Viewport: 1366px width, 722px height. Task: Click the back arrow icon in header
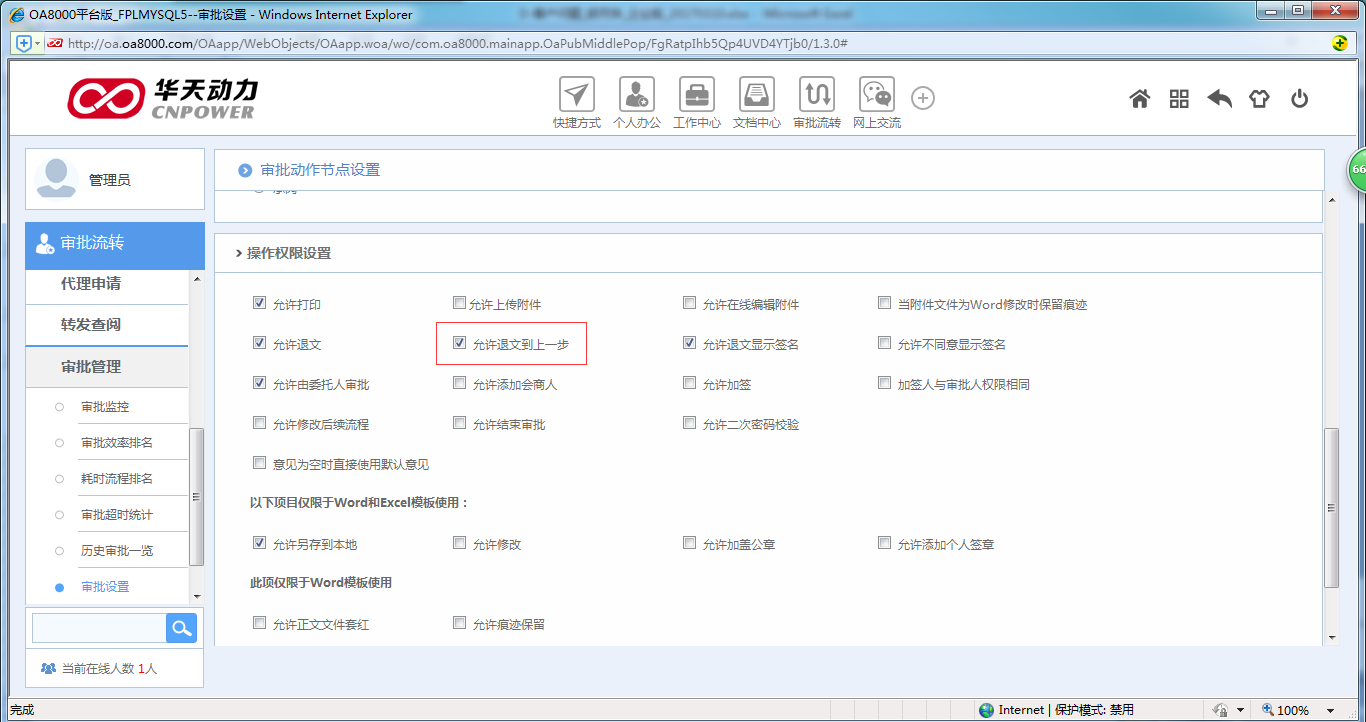click(x=1219, y=98)
